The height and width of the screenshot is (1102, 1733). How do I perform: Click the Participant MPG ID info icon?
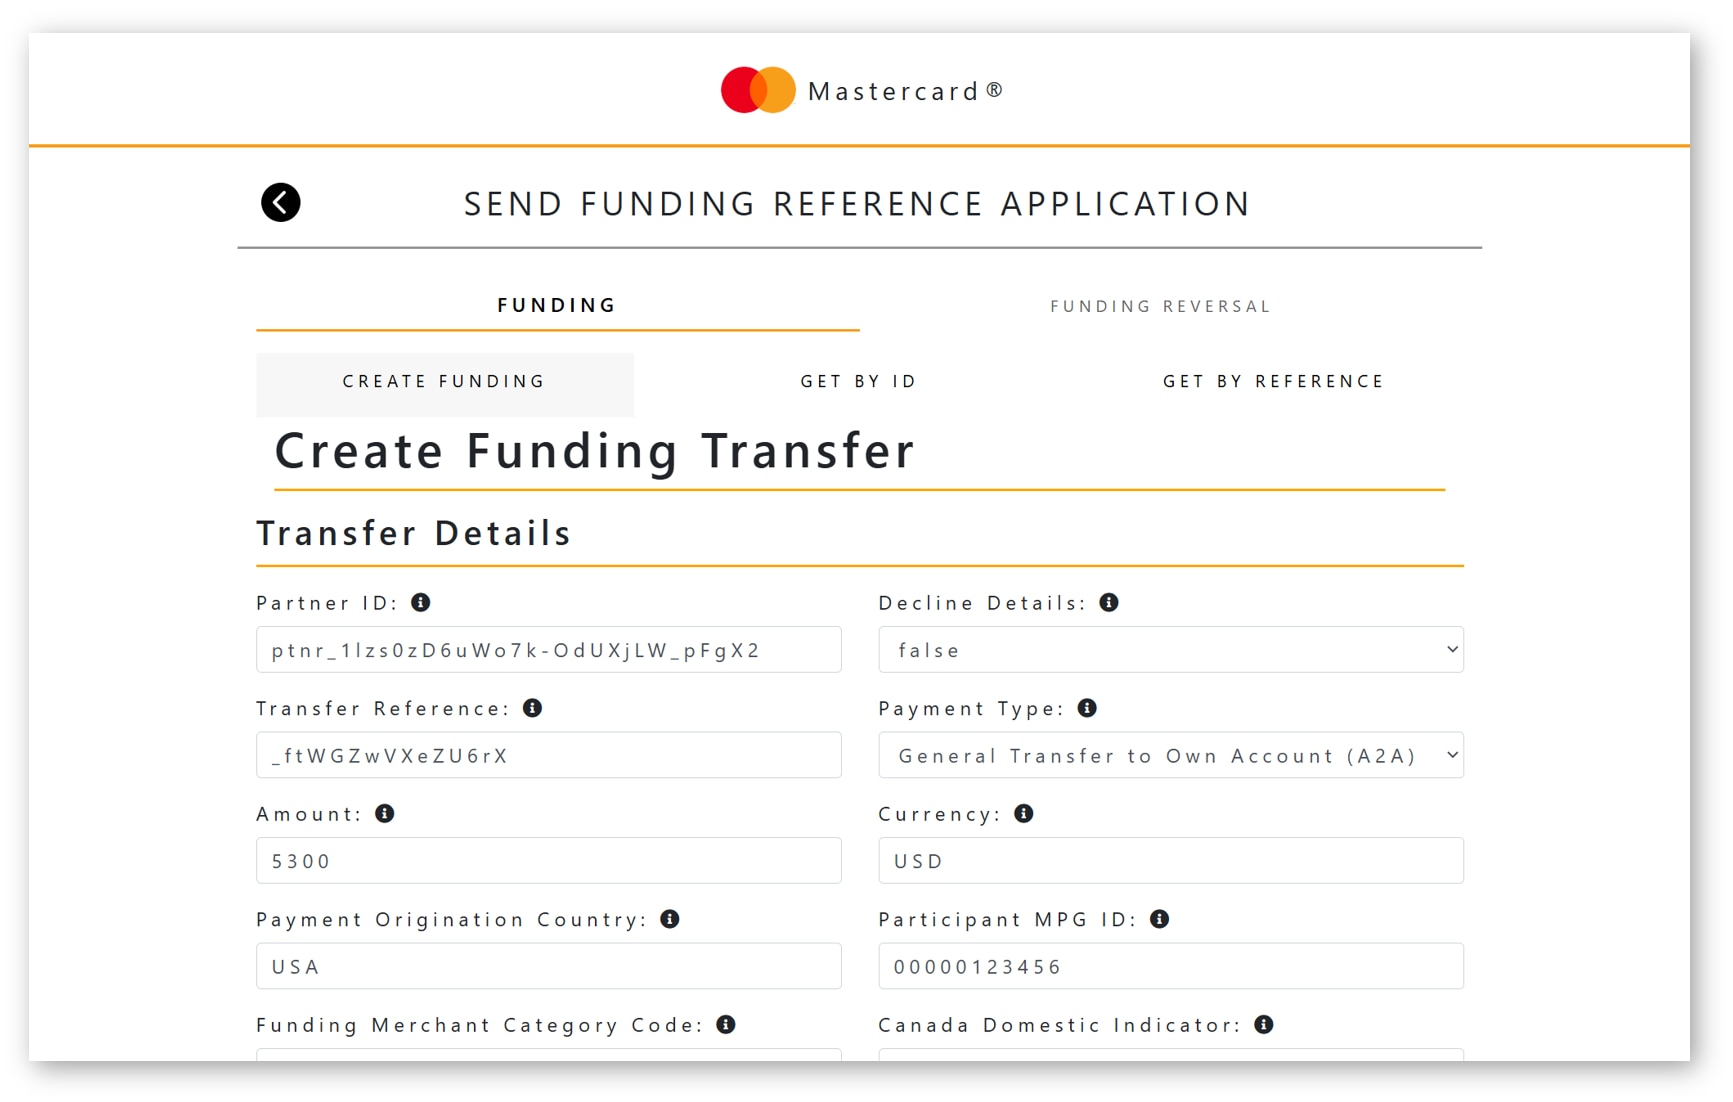coord(1159,919)
